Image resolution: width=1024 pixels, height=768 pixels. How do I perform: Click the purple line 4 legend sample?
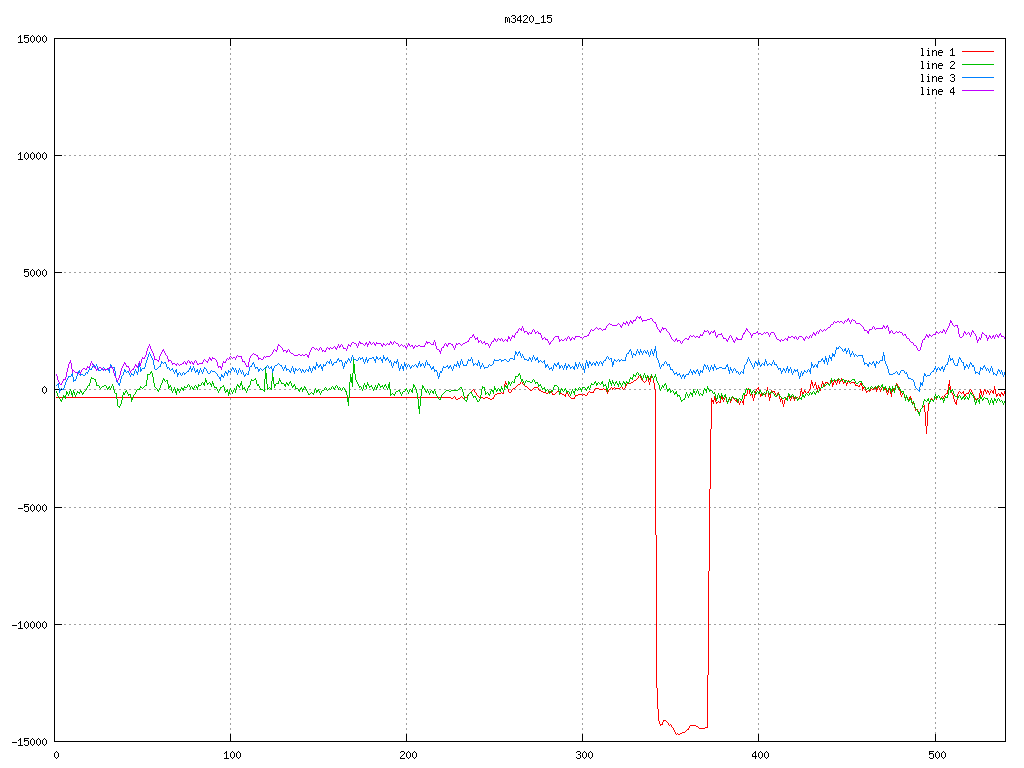tap(978, 91)
